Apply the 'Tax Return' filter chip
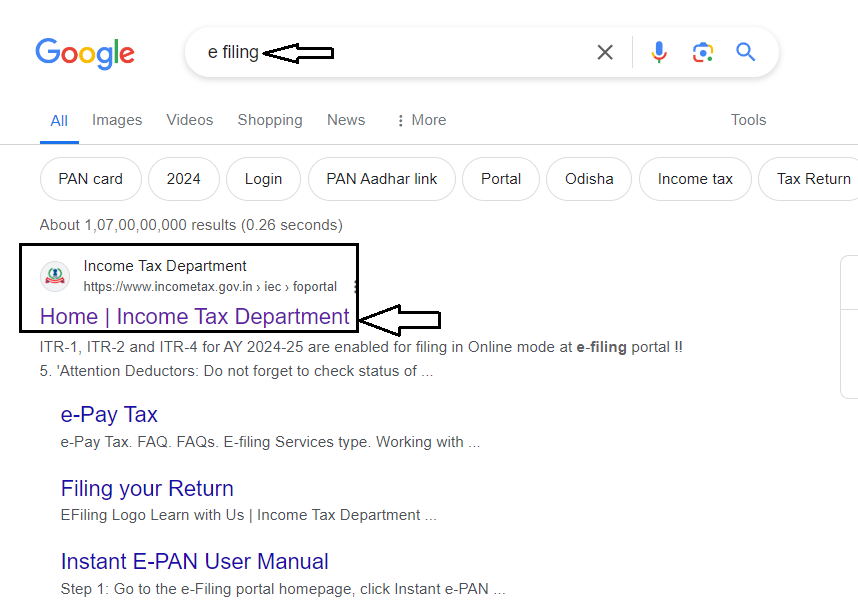 coord(810,179)
